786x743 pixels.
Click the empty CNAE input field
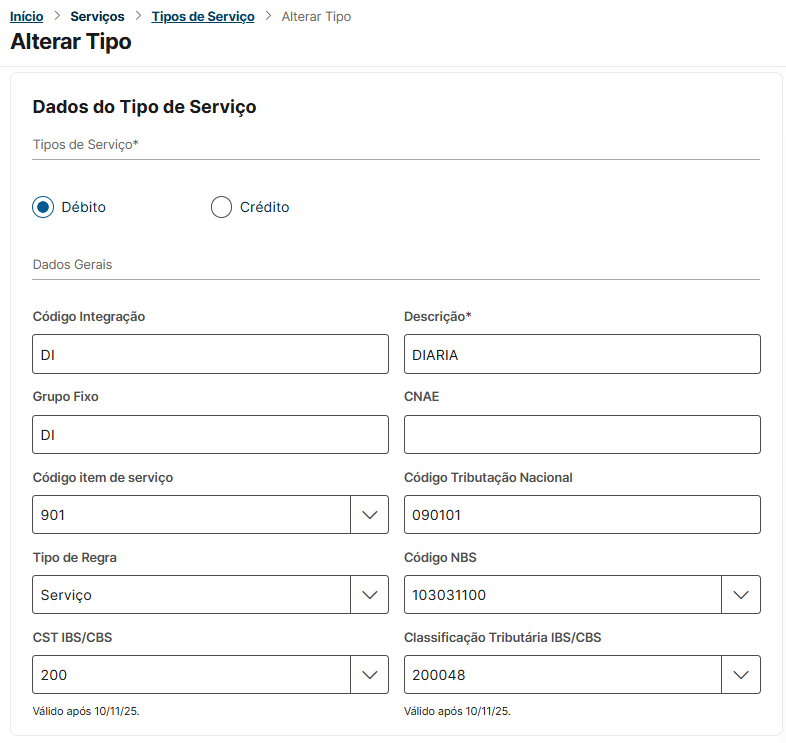pos(582,435)
